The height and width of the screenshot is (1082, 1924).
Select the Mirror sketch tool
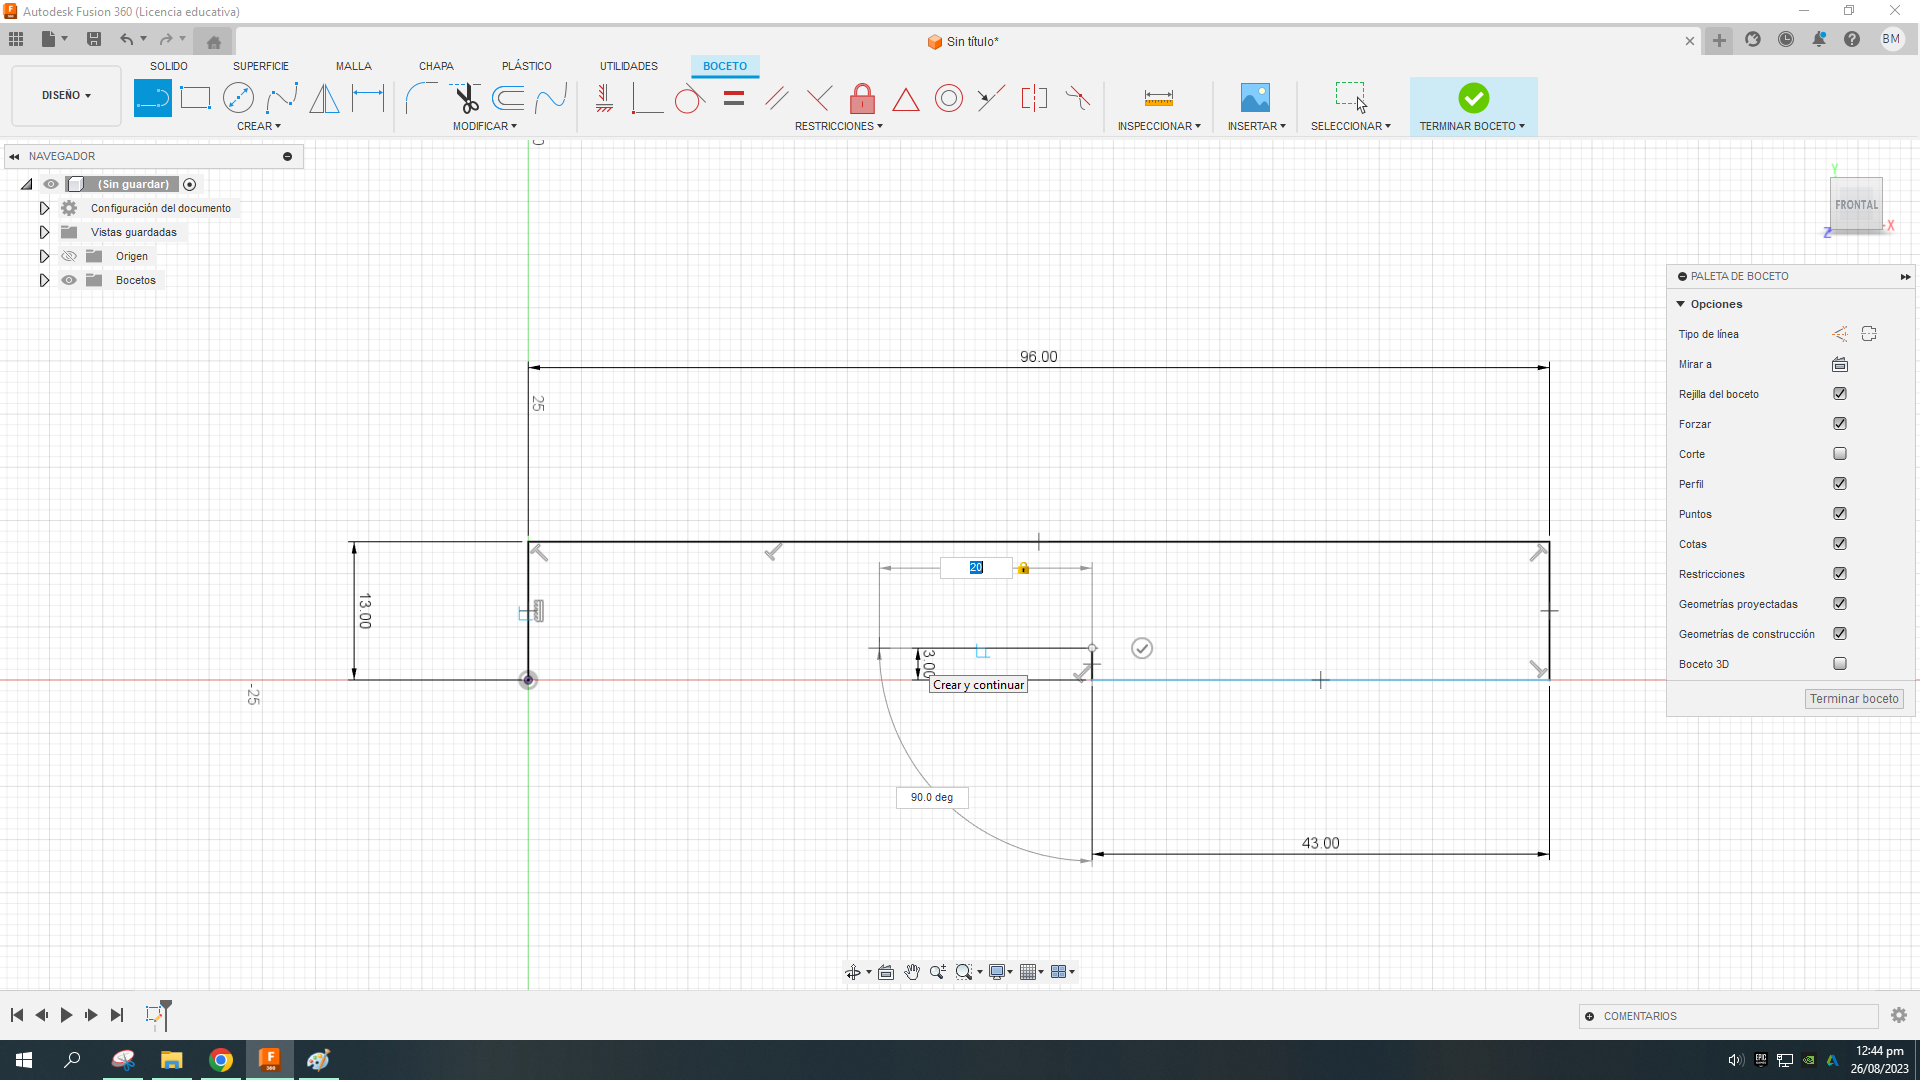coord(324,98)
